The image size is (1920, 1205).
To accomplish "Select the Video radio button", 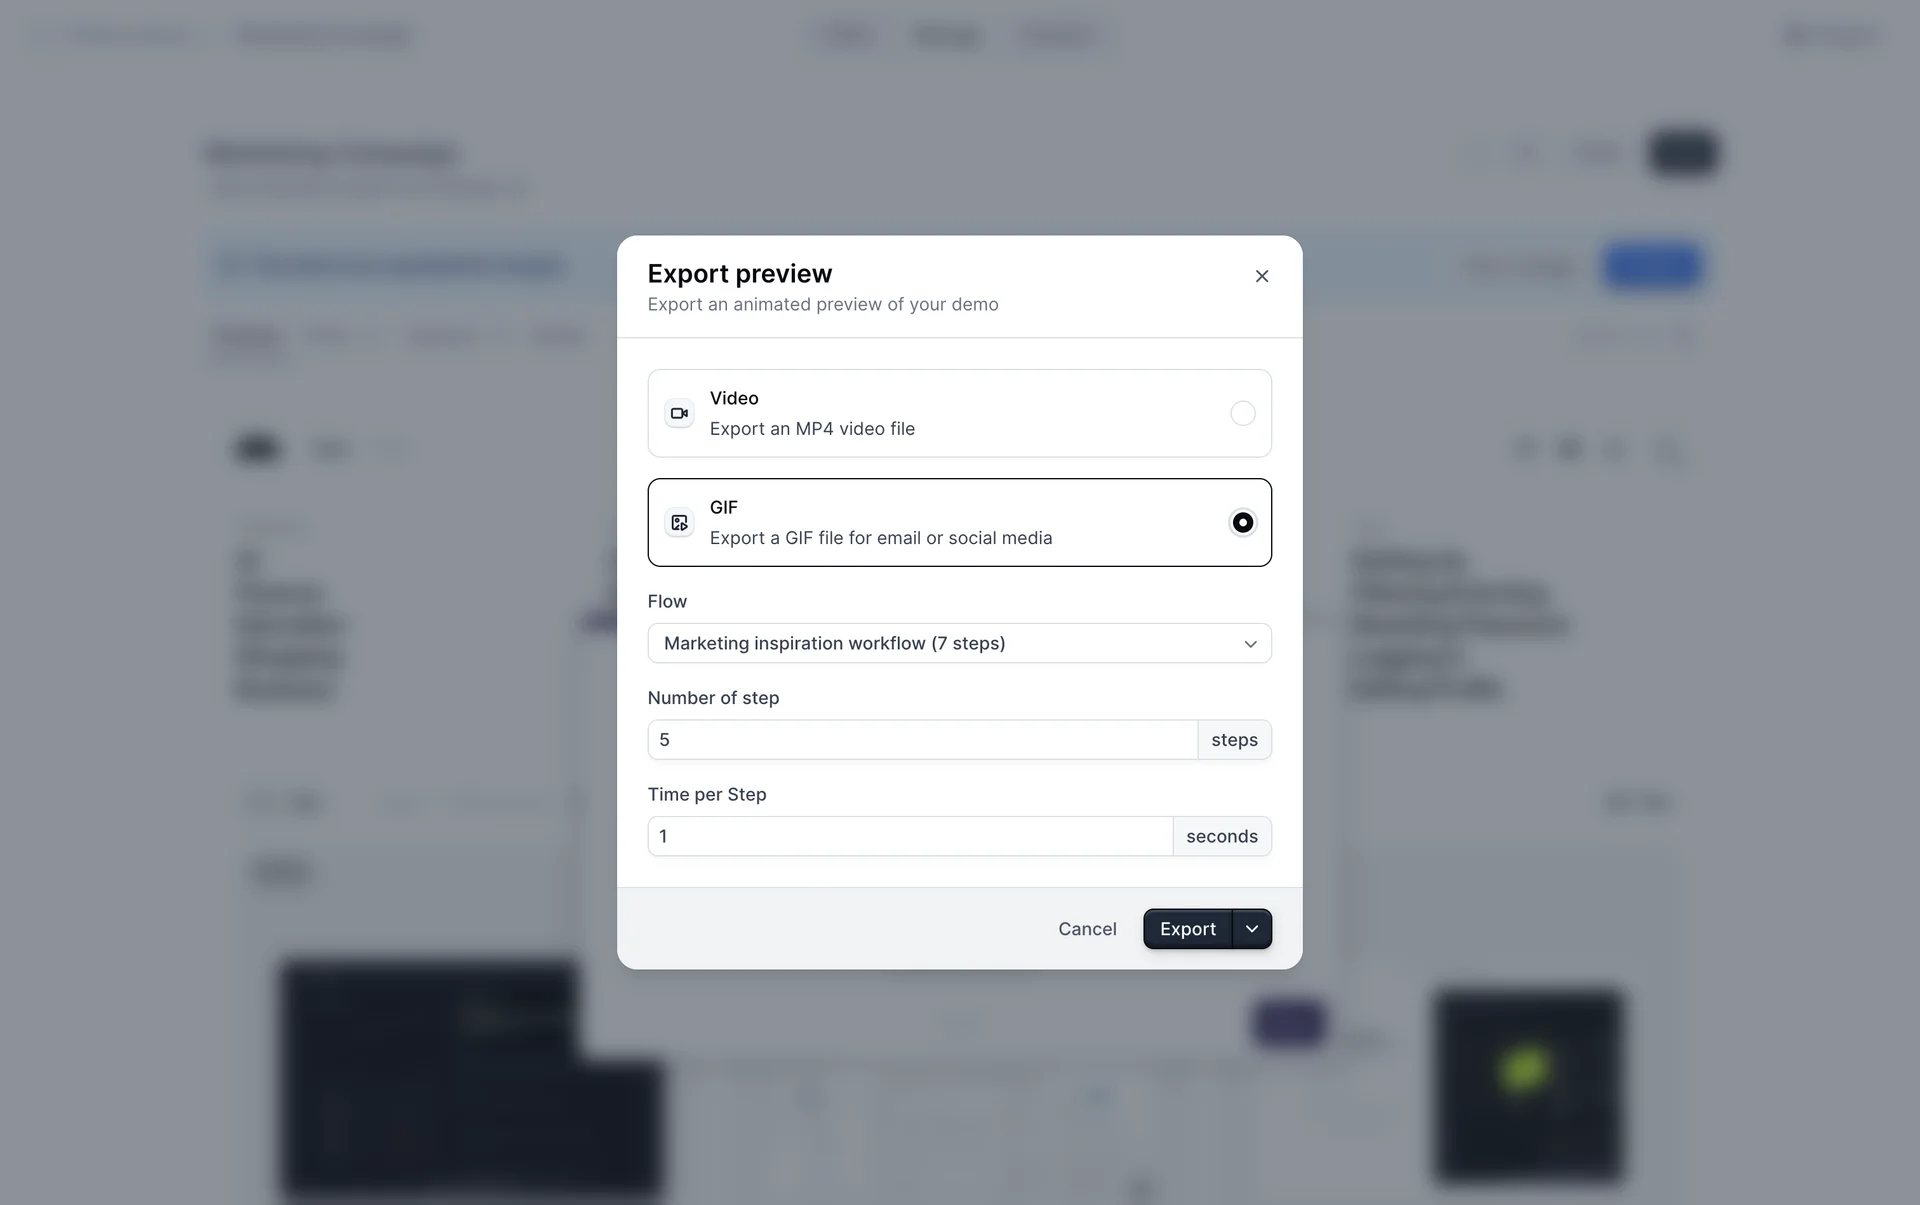I will pyautogui.click(x=1242, y=413).
